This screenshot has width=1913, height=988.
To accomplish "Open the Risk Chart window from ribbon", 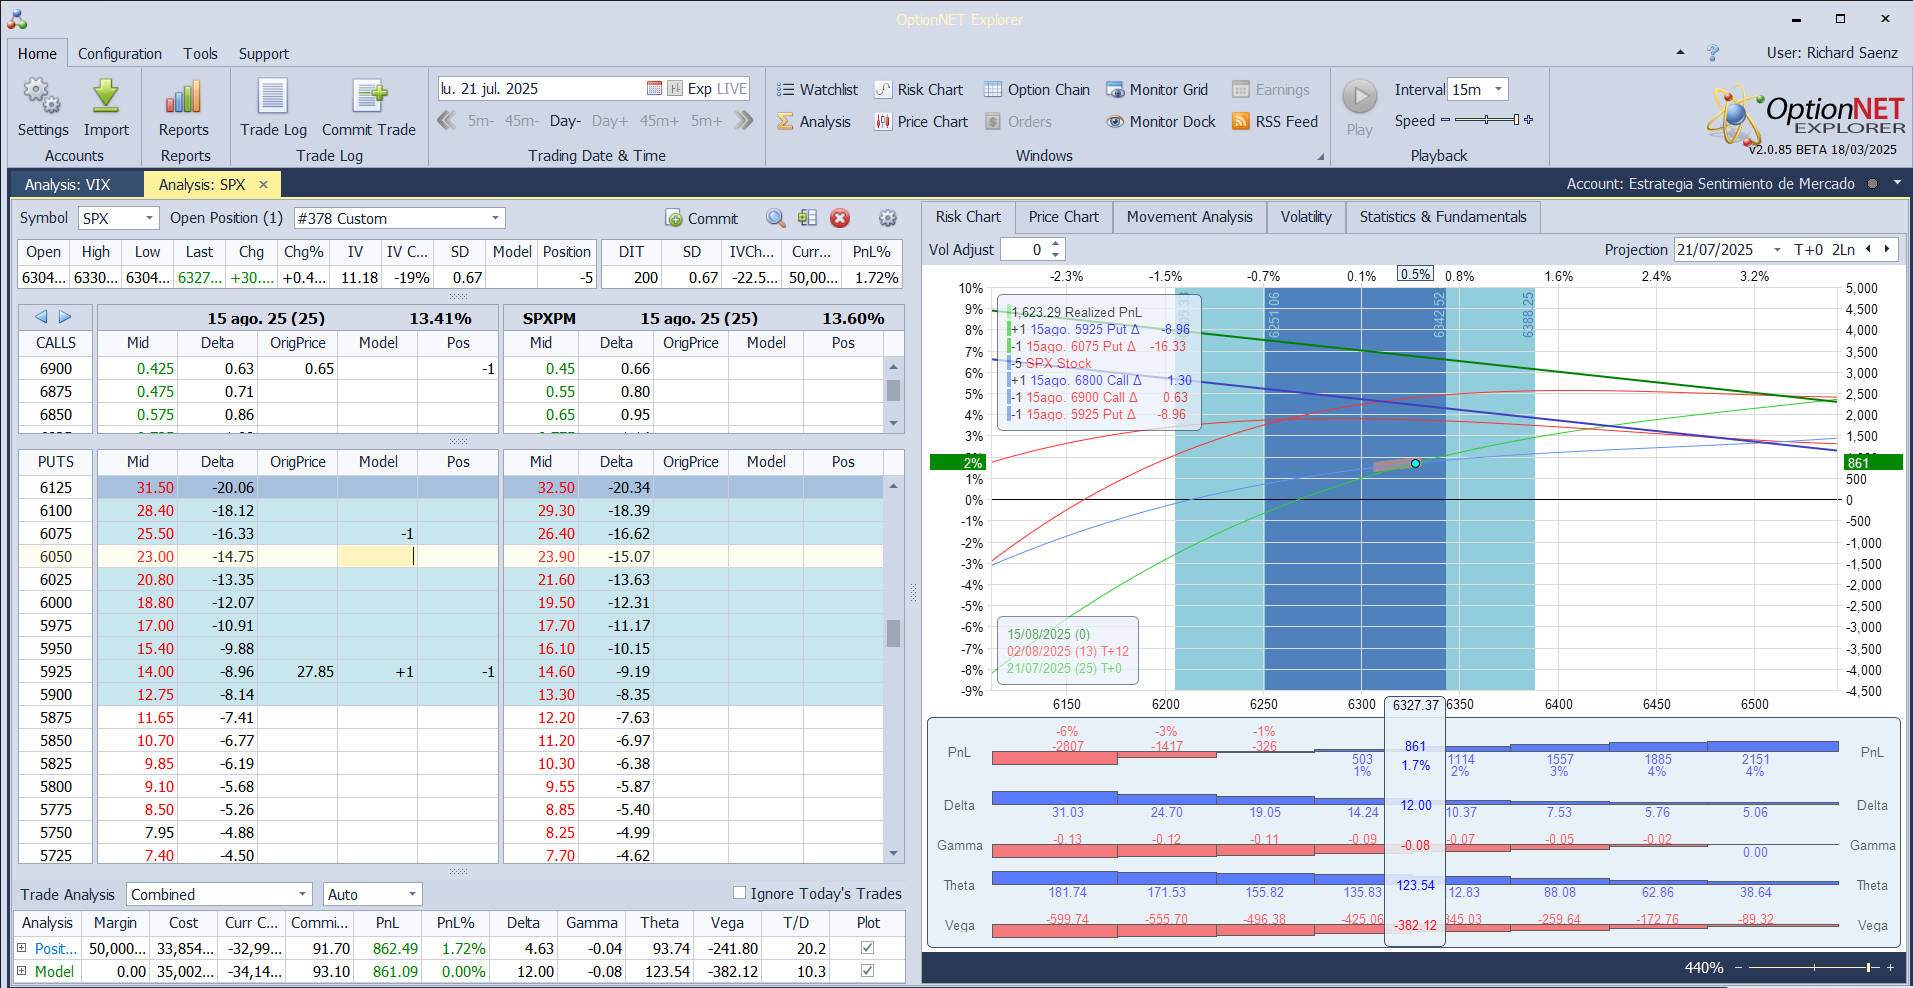I will tap(919, 89).
